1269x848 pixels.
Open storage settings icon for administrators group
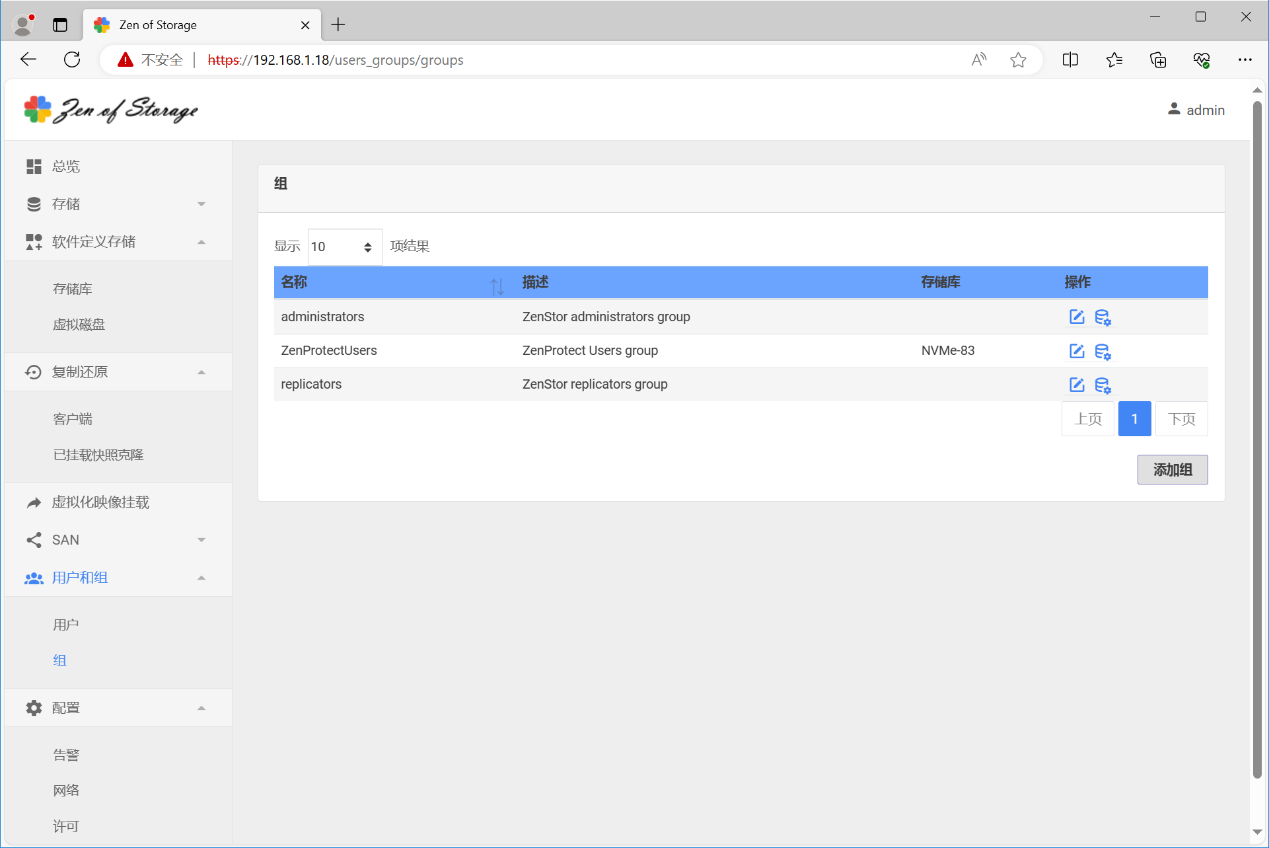tap(1102, 317)
